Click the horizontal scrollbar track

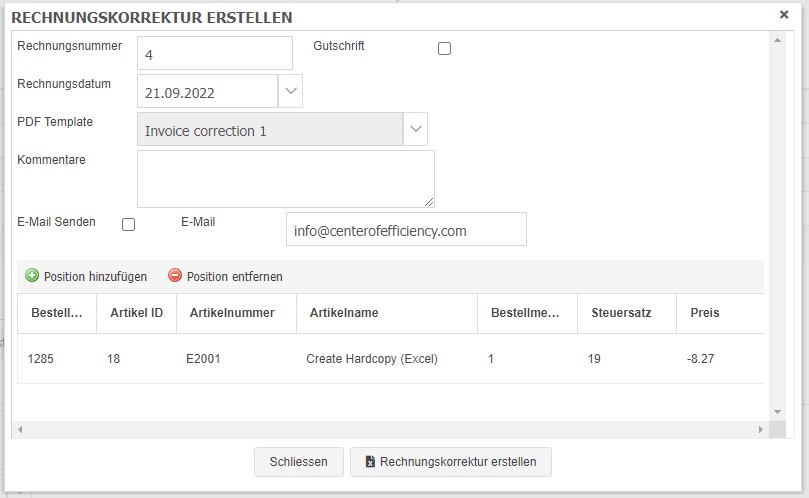pos(390,429)
